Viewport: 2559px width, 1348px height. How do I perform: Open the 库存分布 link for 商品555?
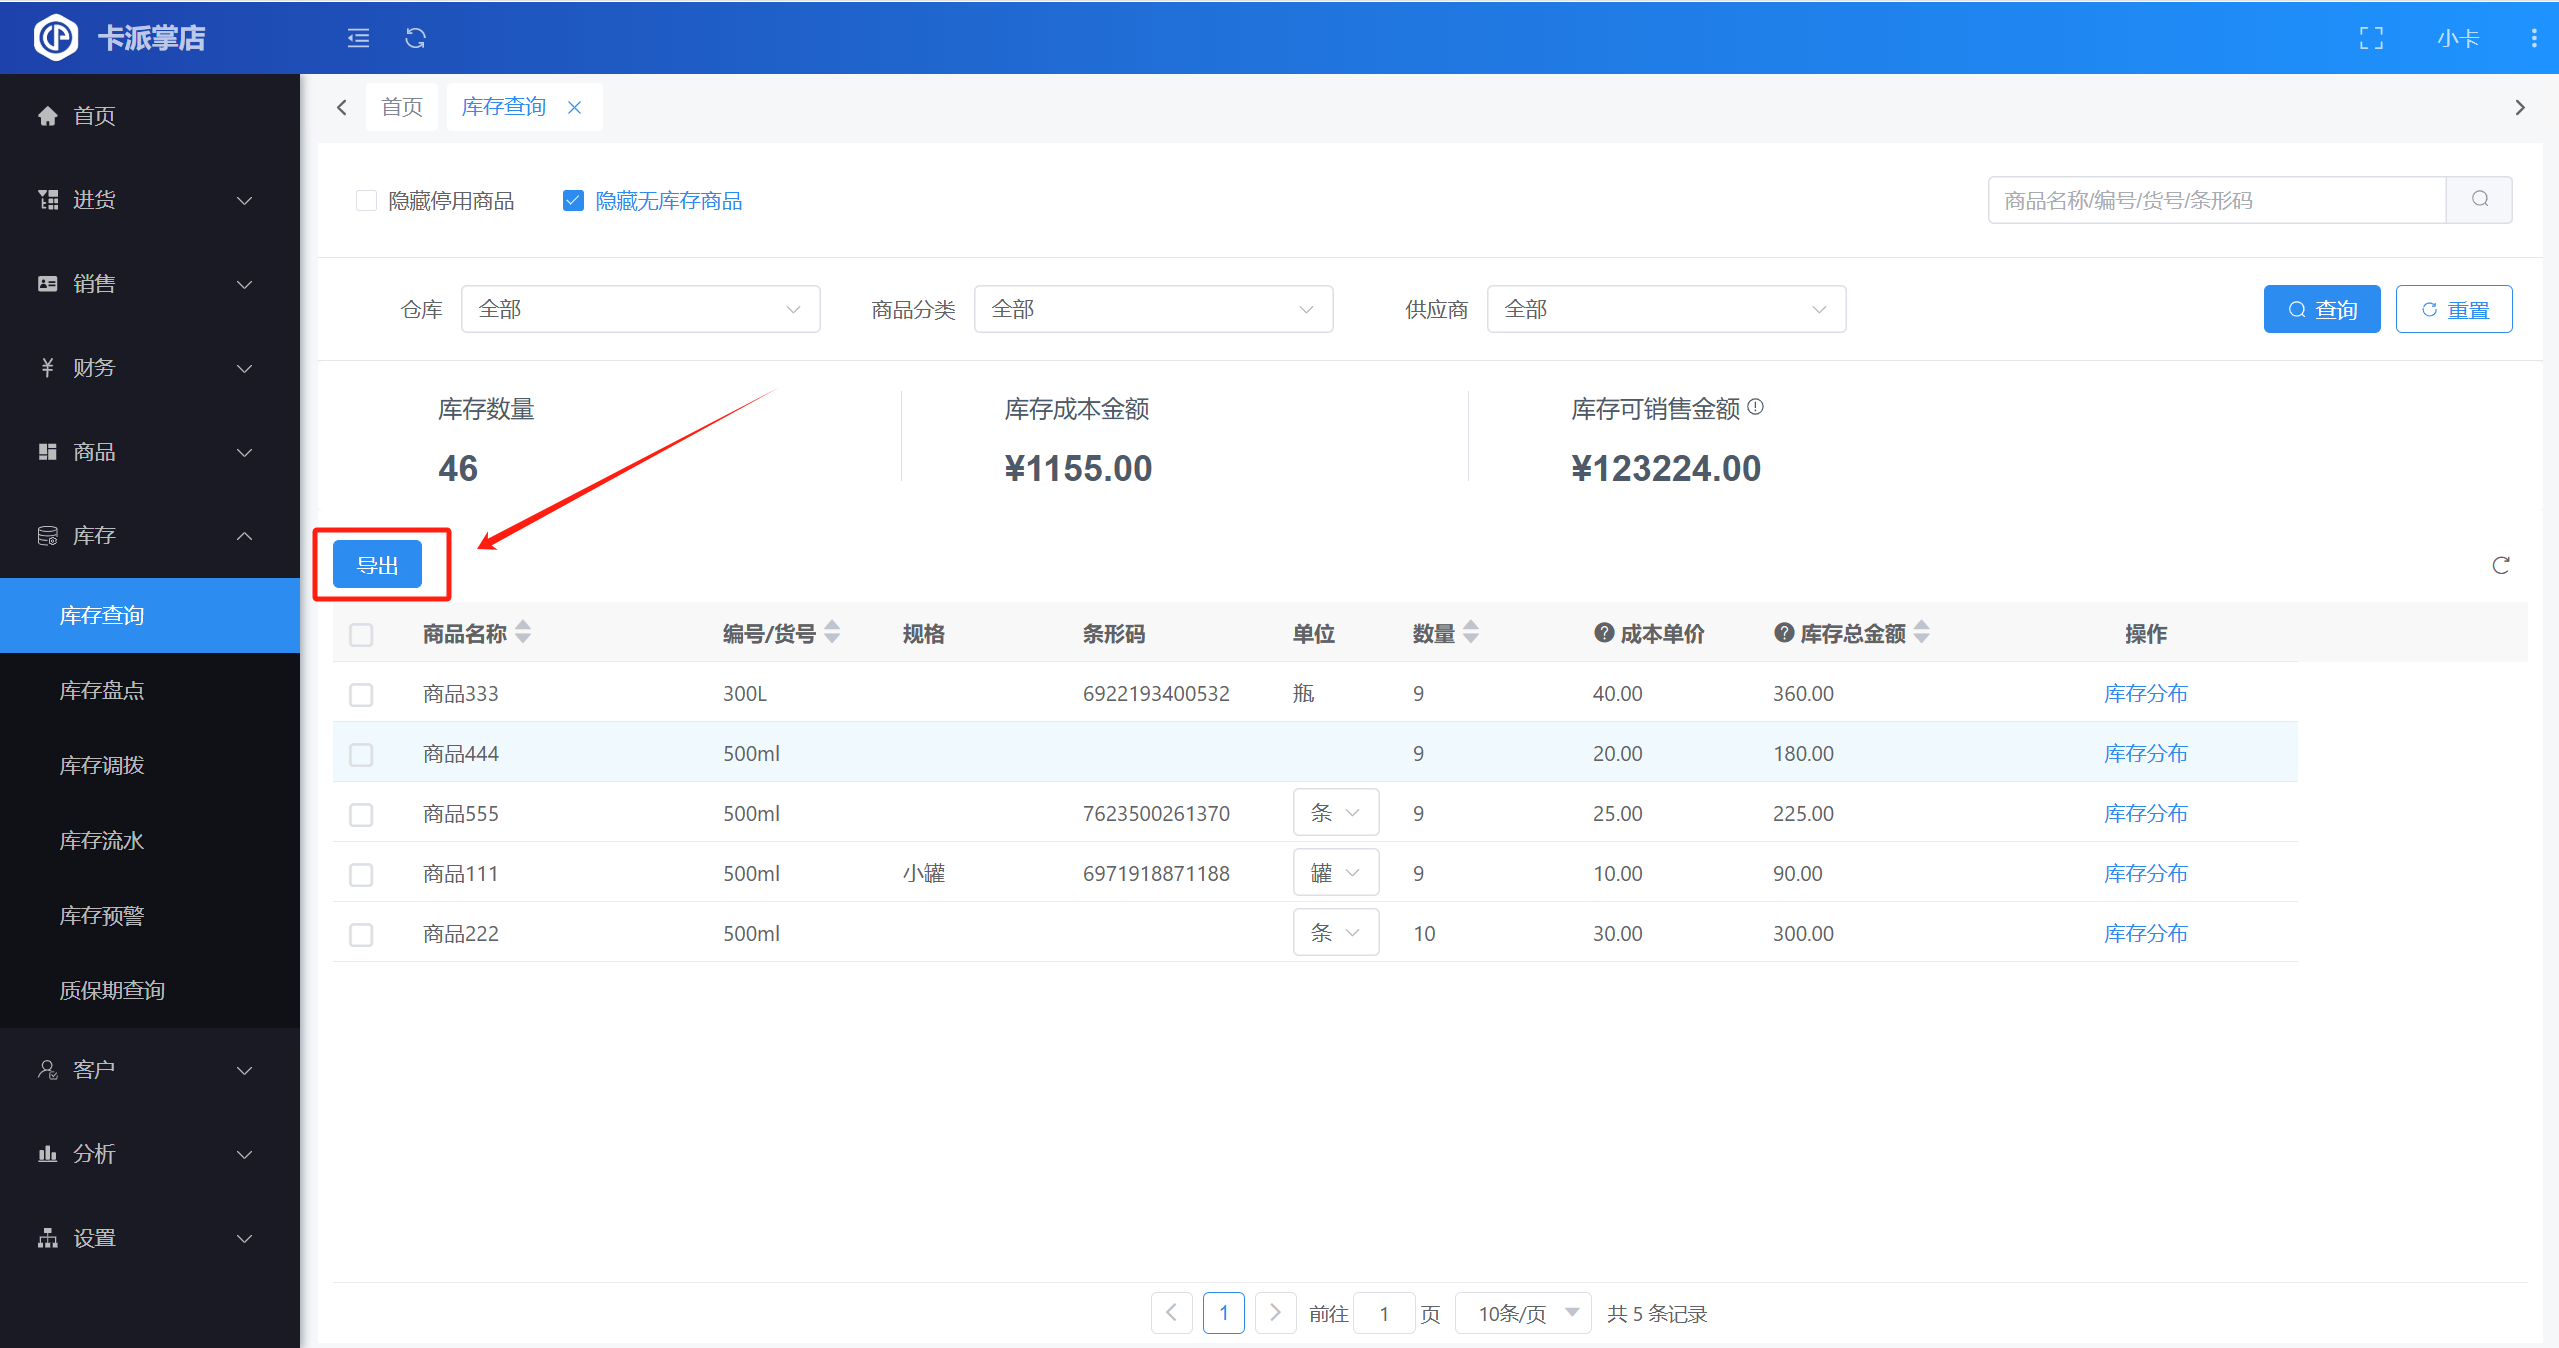pyautogui.click(x=2145, y=813)
